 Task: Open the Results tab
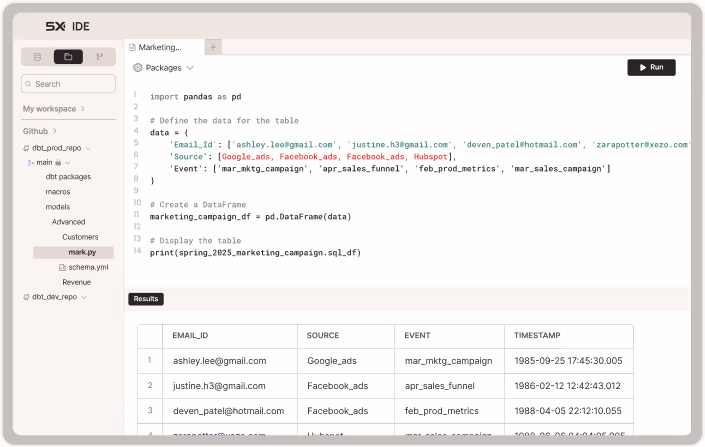click(x=146, y=299)
